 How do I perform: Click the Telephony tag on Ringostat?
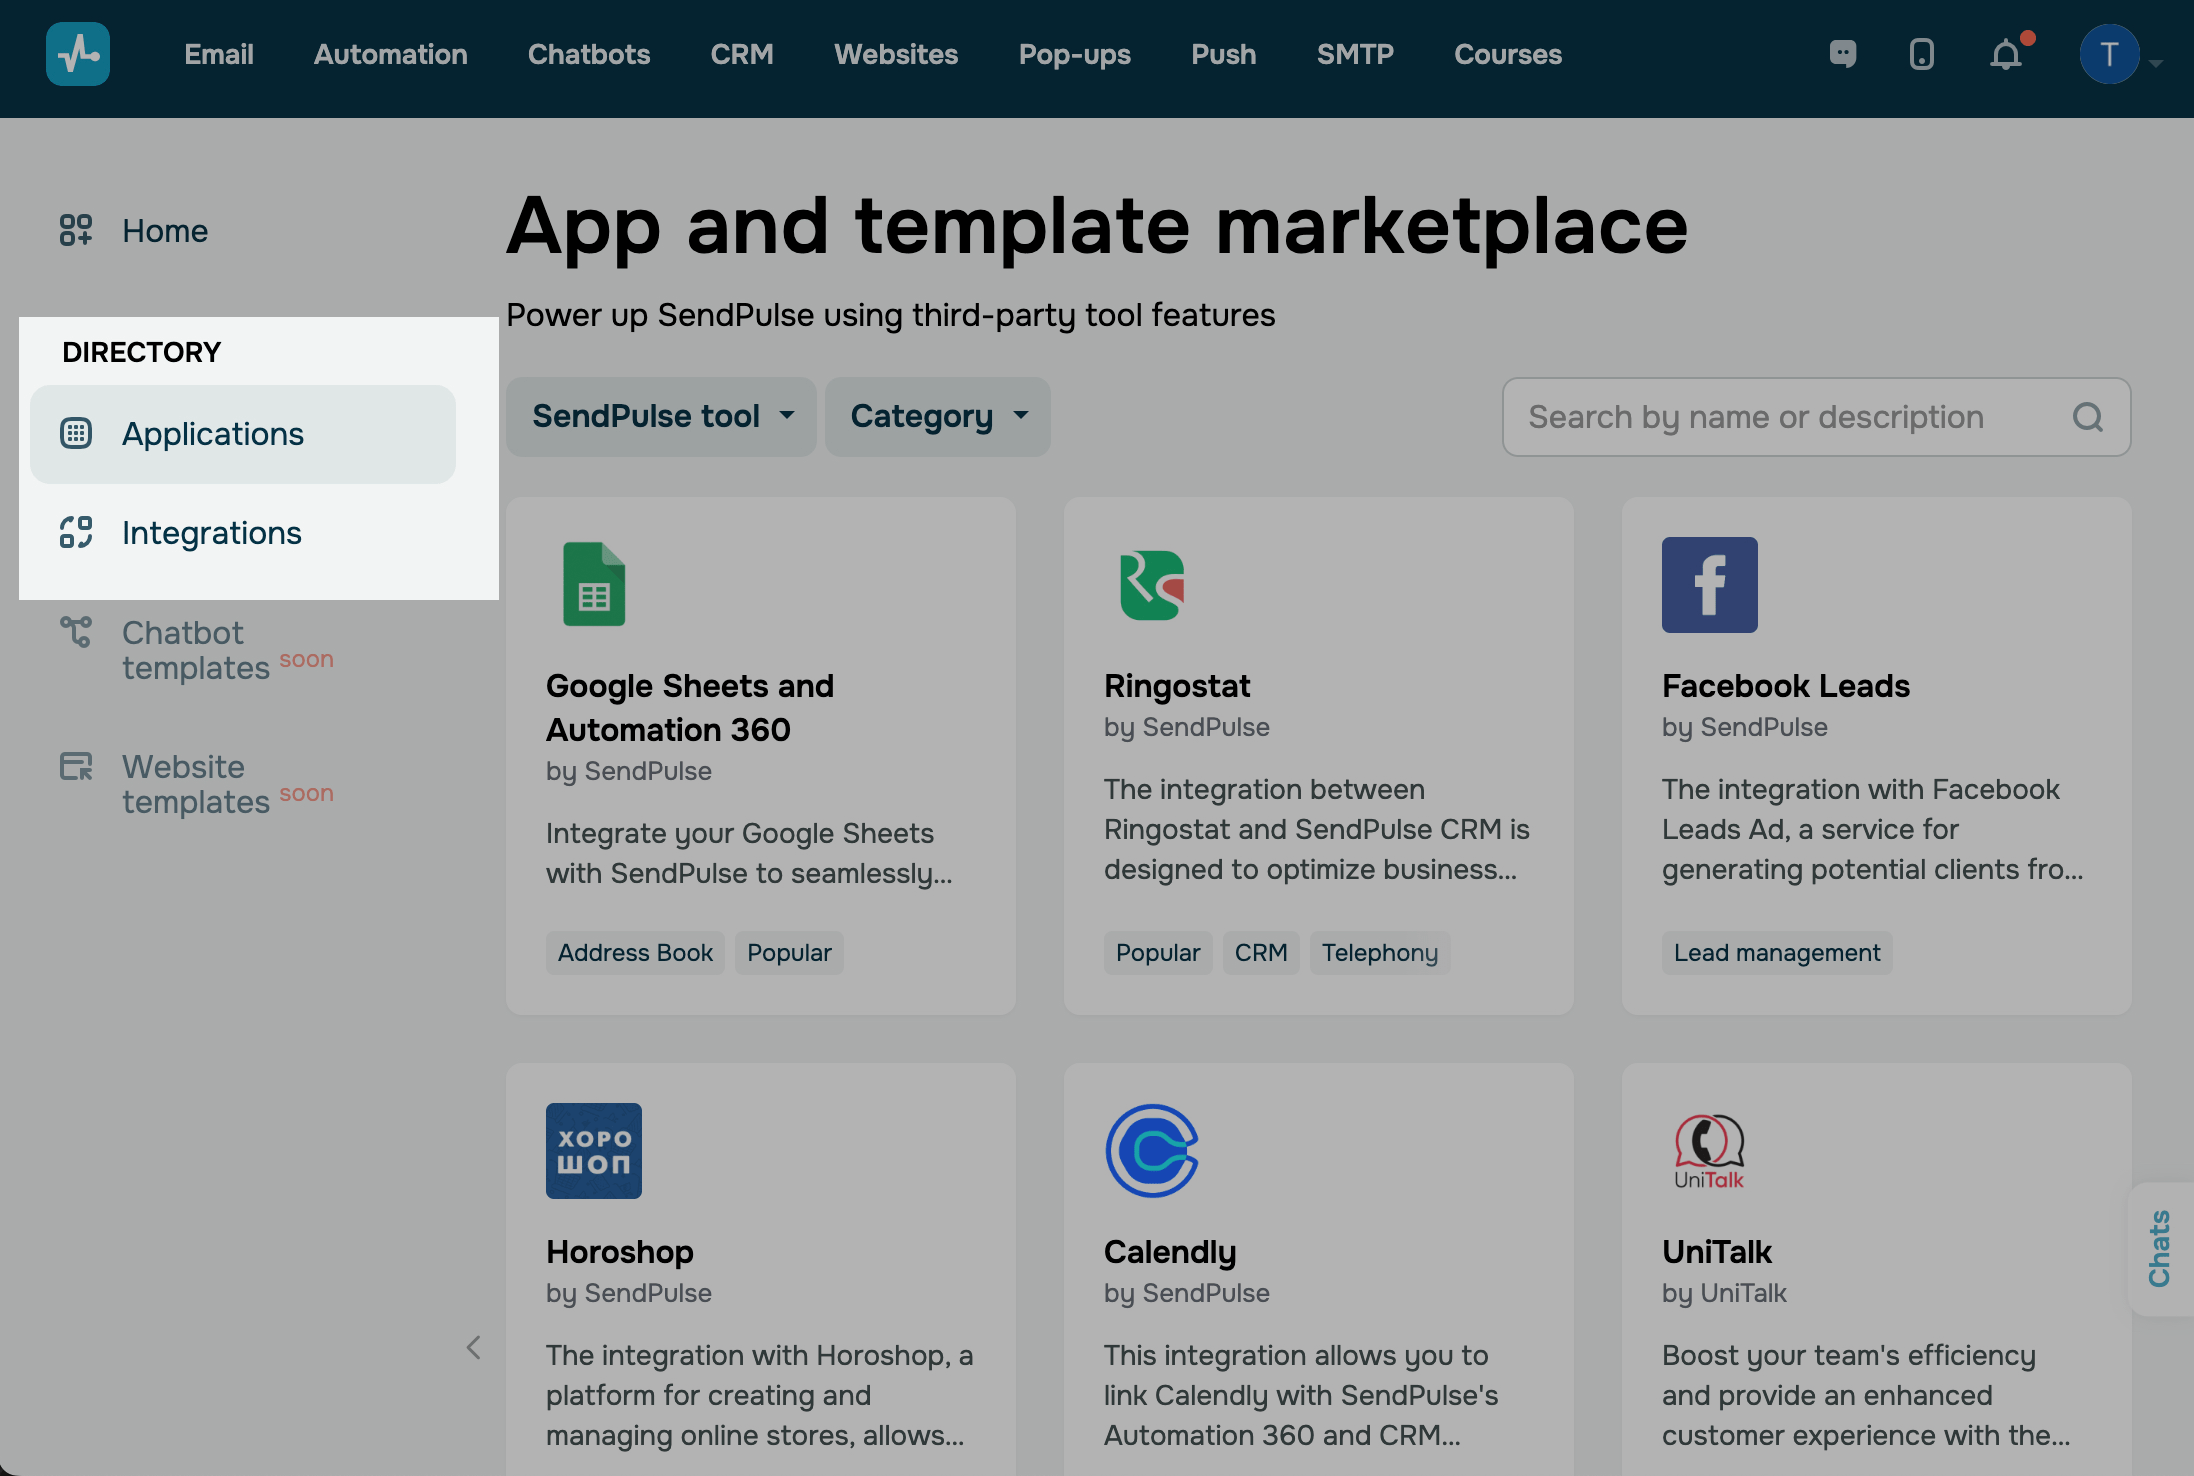1379,953
